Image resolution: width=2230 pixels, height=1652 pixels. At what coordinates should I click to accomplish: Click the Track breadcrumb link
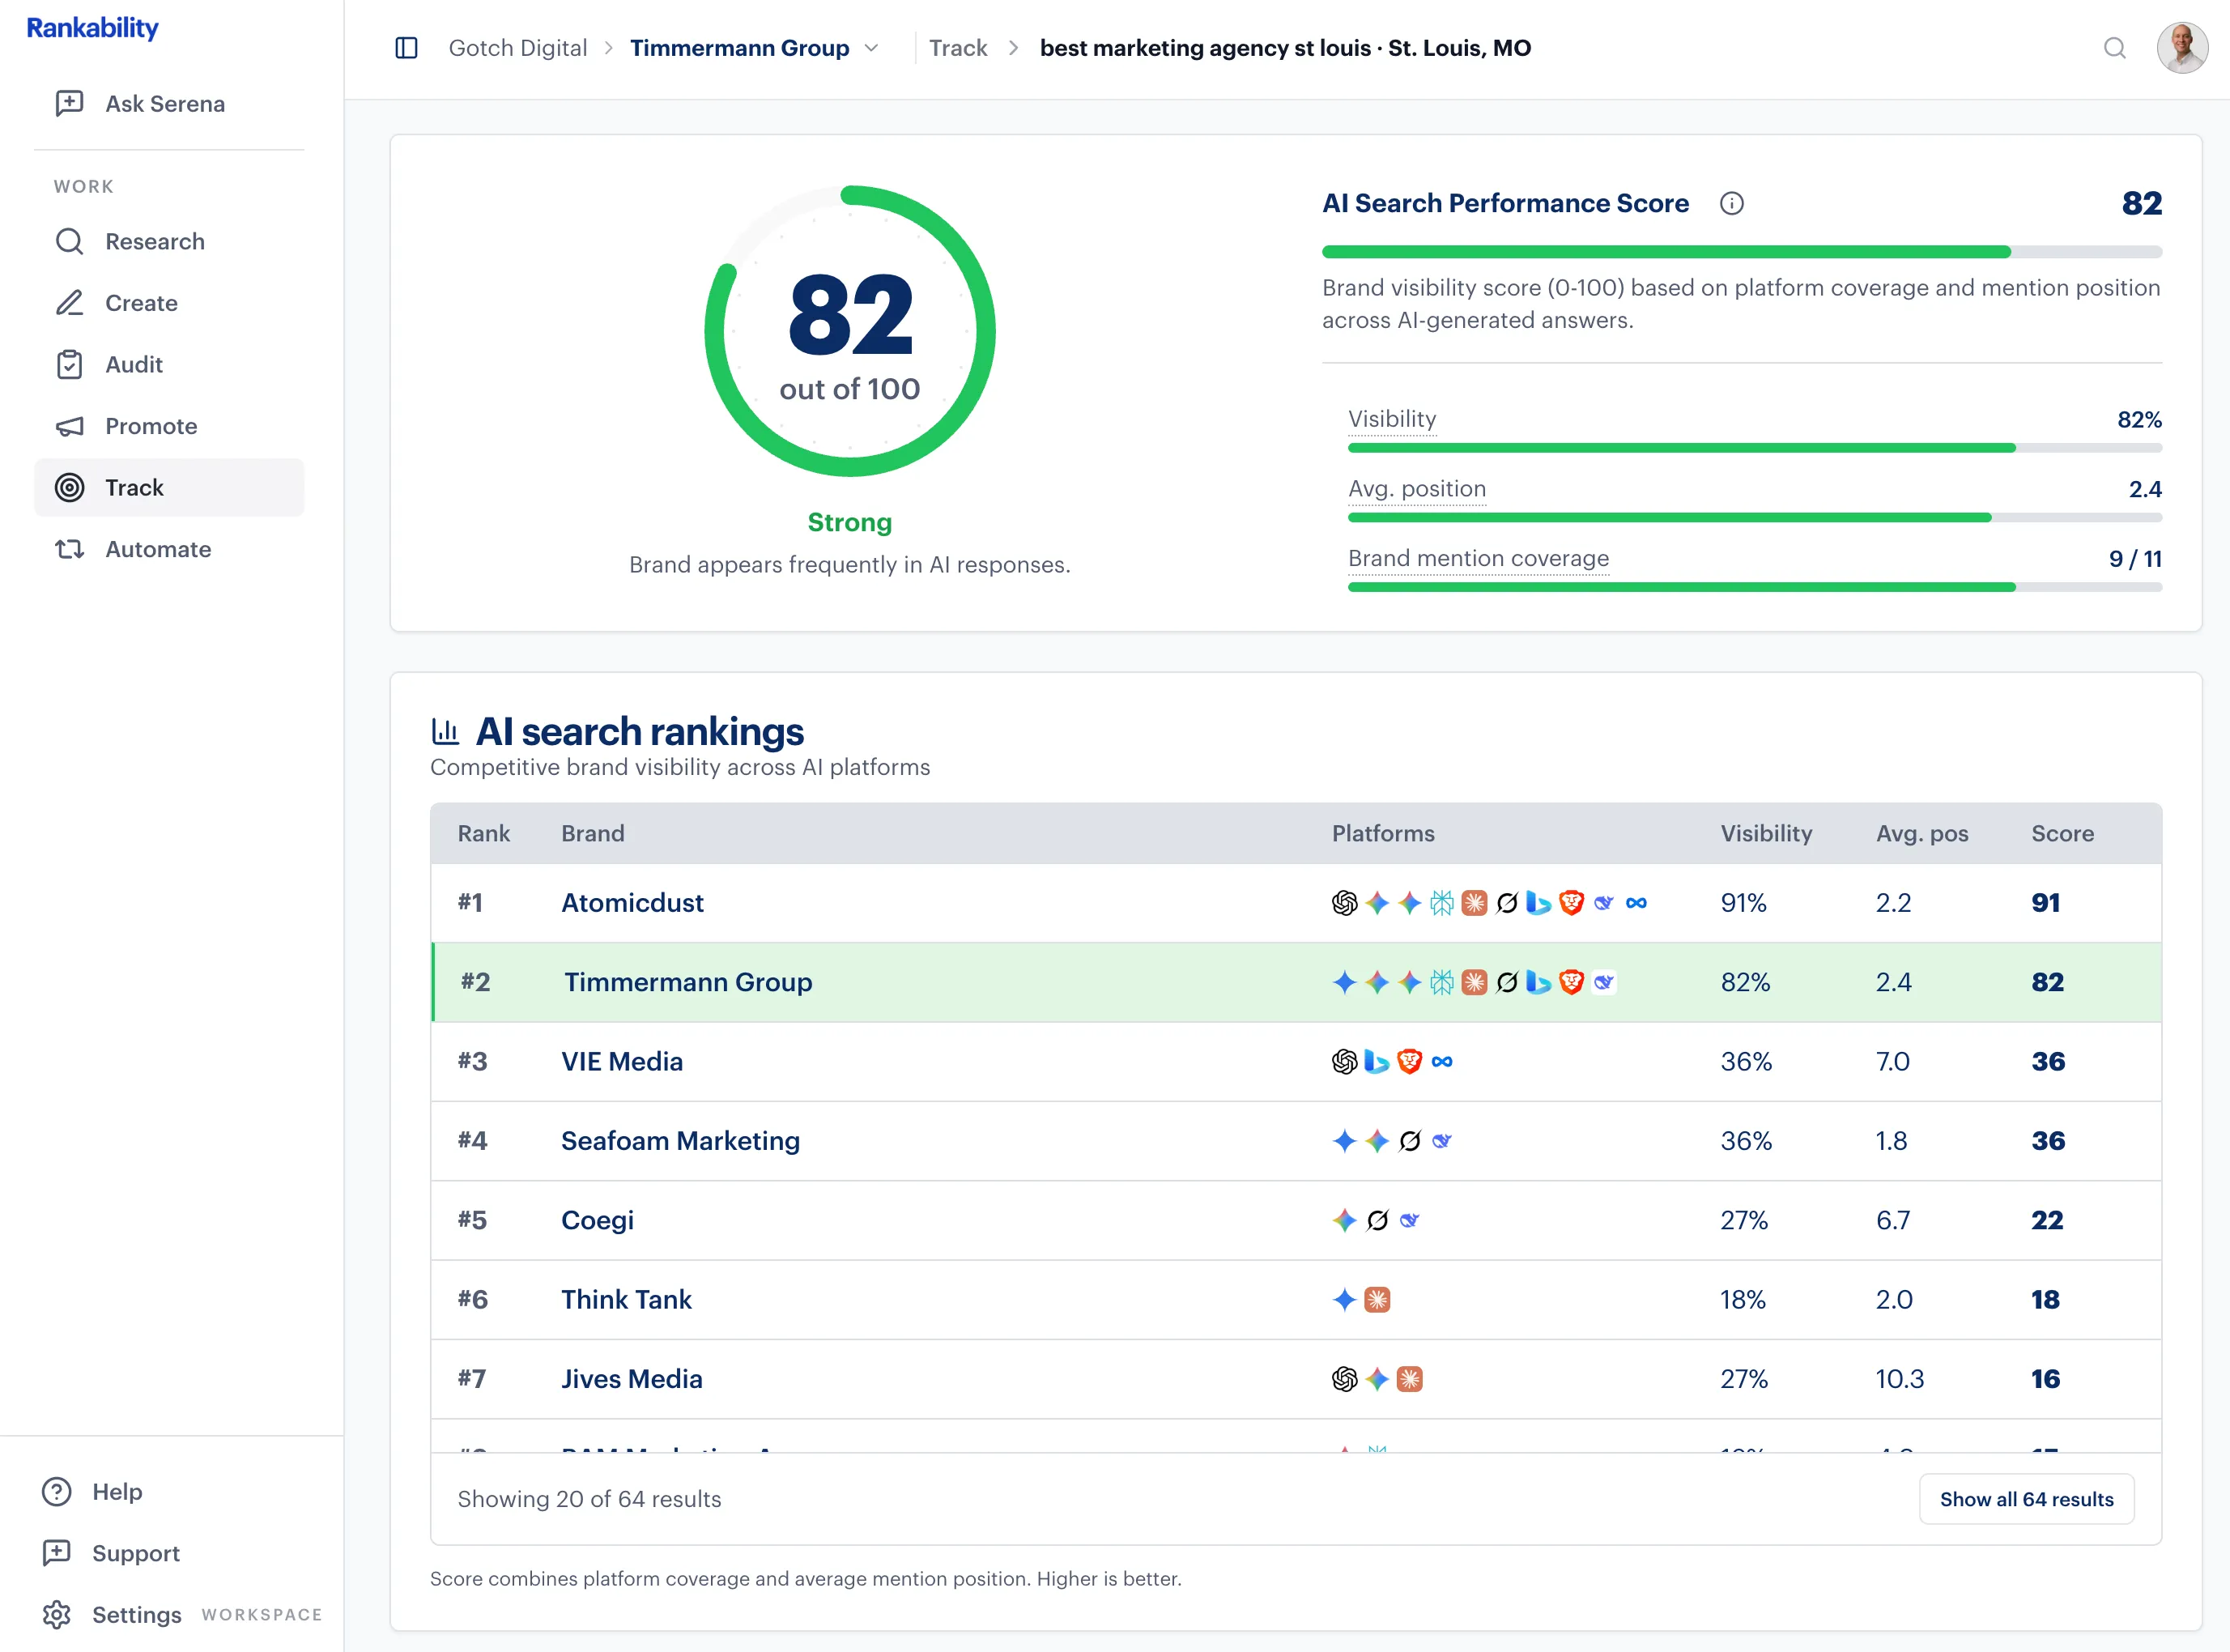tap(957, 48)
